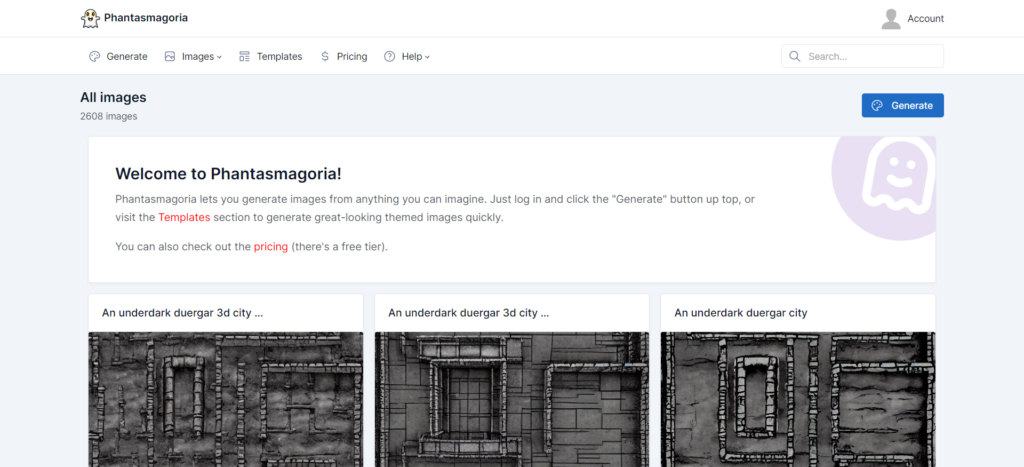The image size is (1024, 467).
Task: Follow the red pricing link in welcome text
Action: coord(270,246)
